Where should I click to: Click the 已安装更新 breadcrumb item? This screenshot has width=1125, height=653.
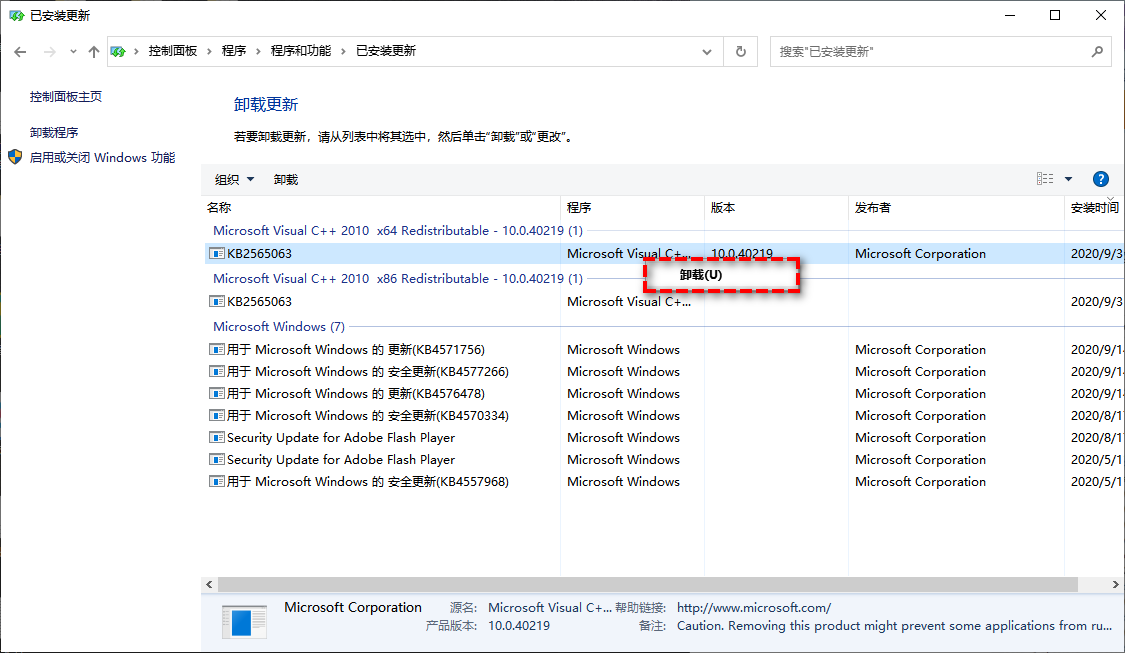386,51
